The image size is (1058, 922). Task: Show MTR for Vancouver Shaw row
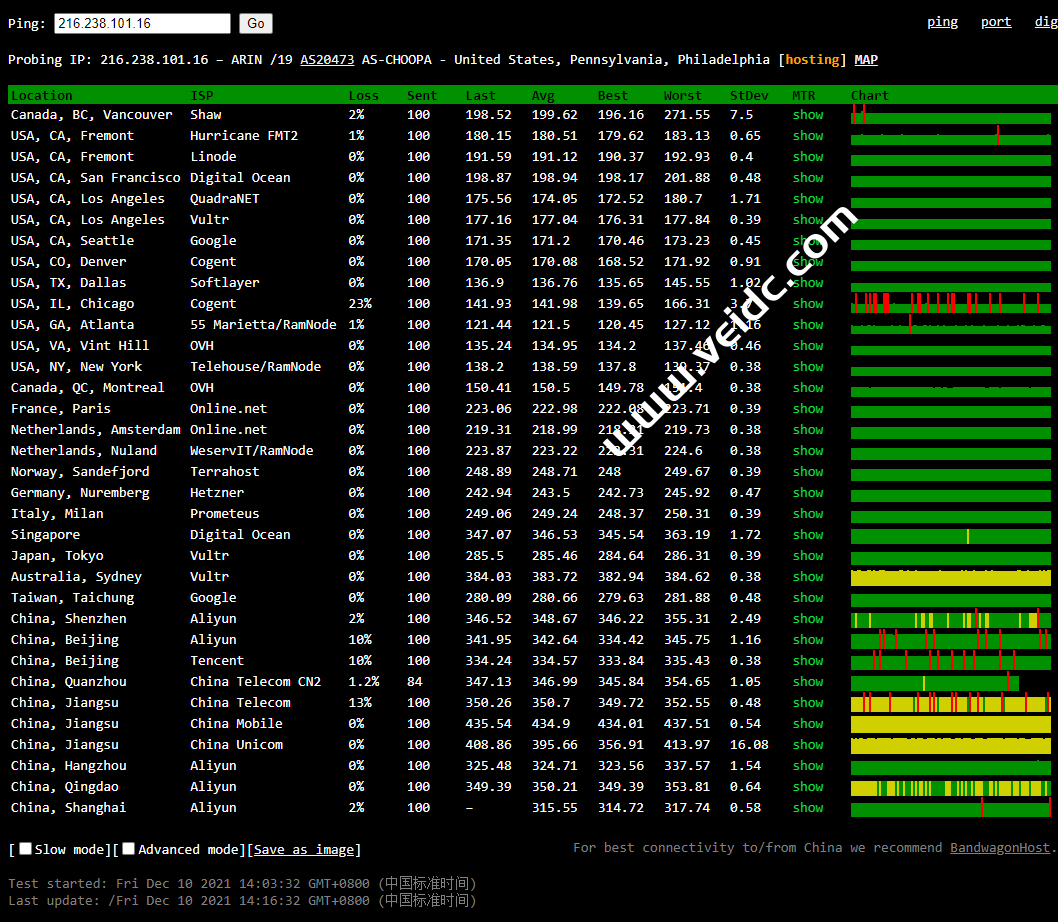pos(808,115)
